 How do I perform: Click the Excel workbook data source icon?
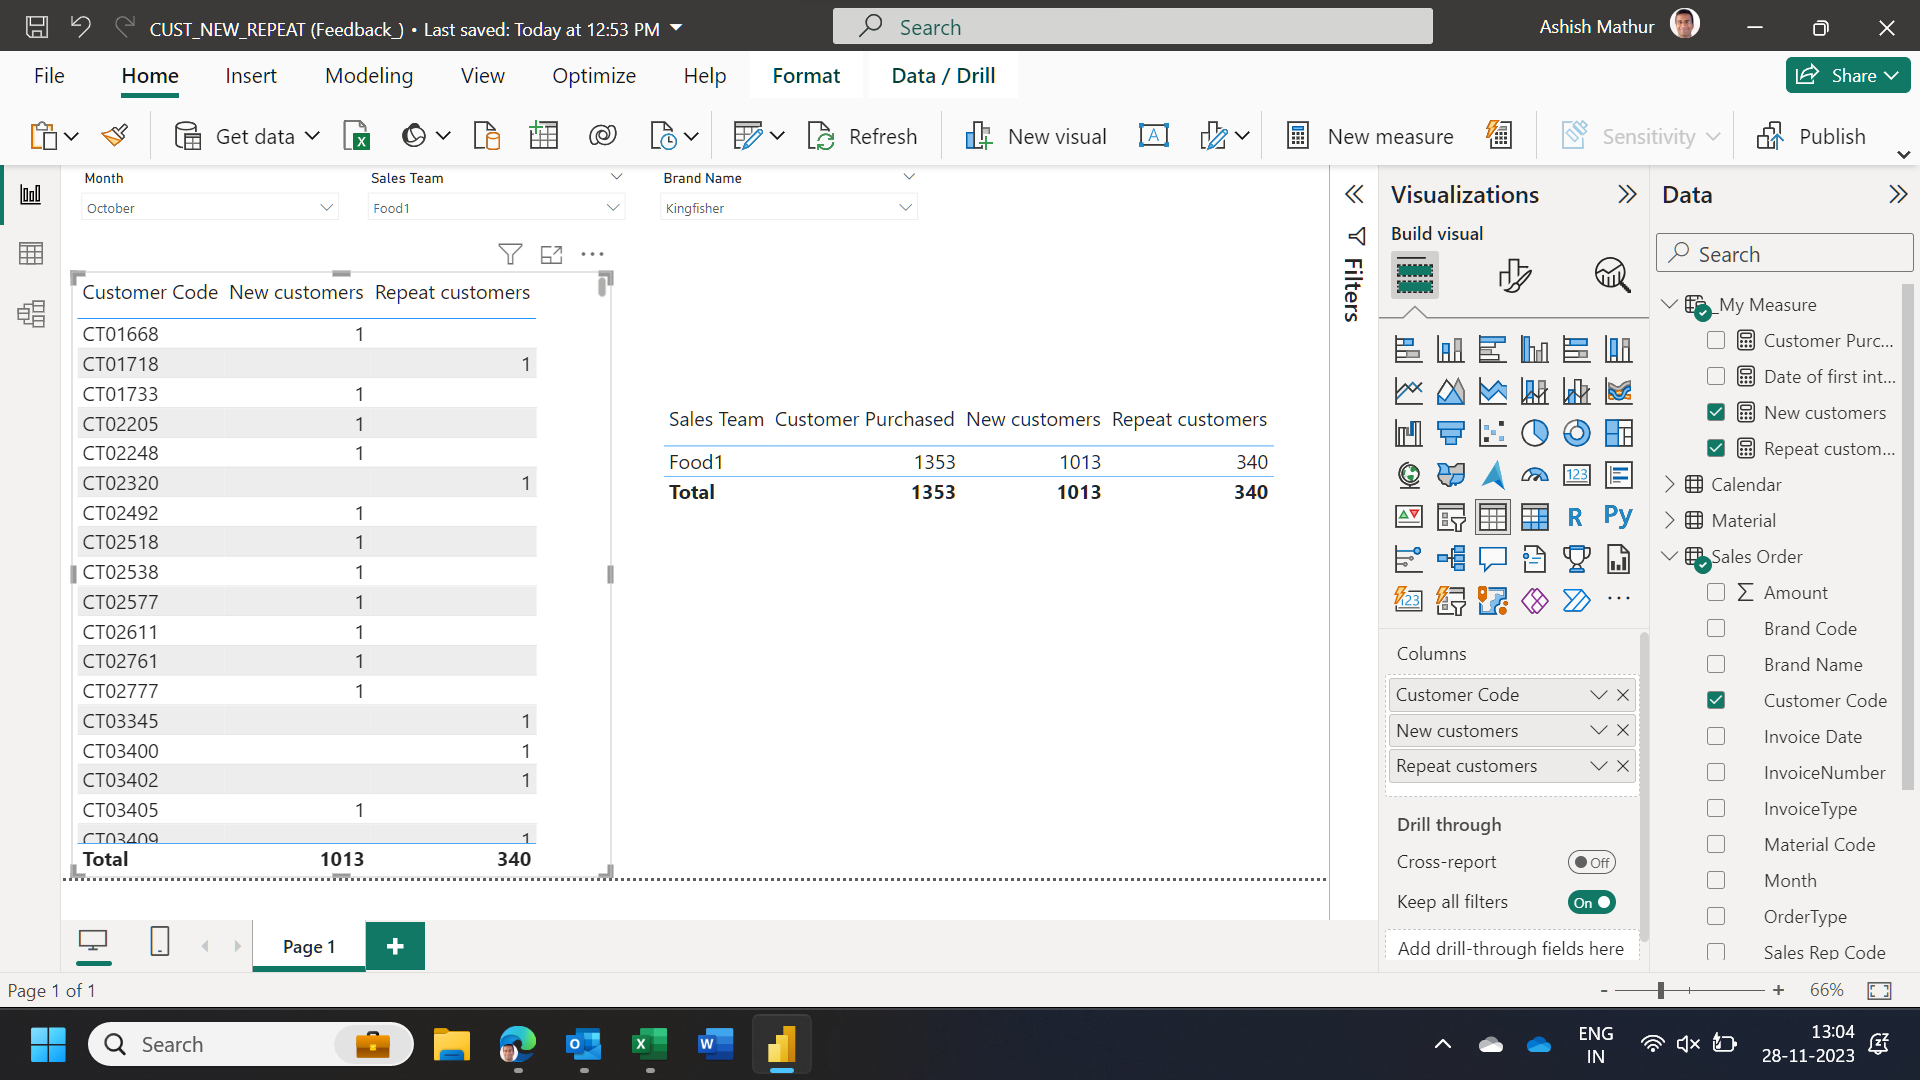357,136
